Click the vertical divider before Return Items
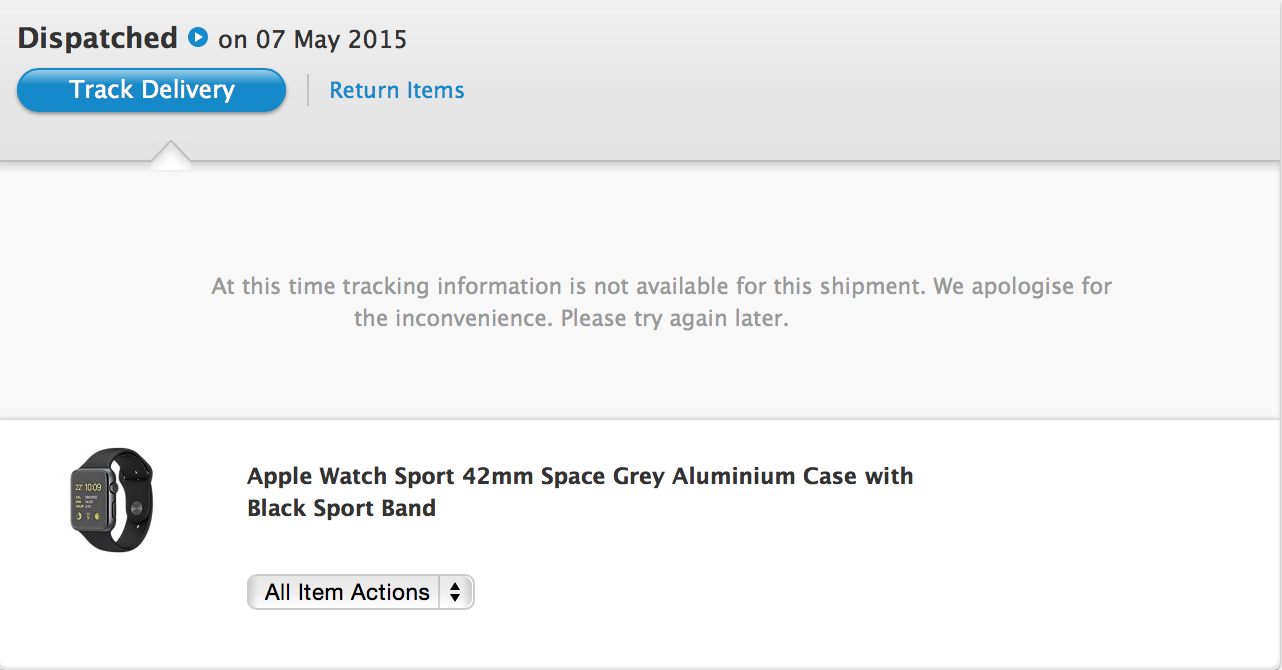This screenshot has height=670, width=1282. pyautogui.click(x=307, y=90)
